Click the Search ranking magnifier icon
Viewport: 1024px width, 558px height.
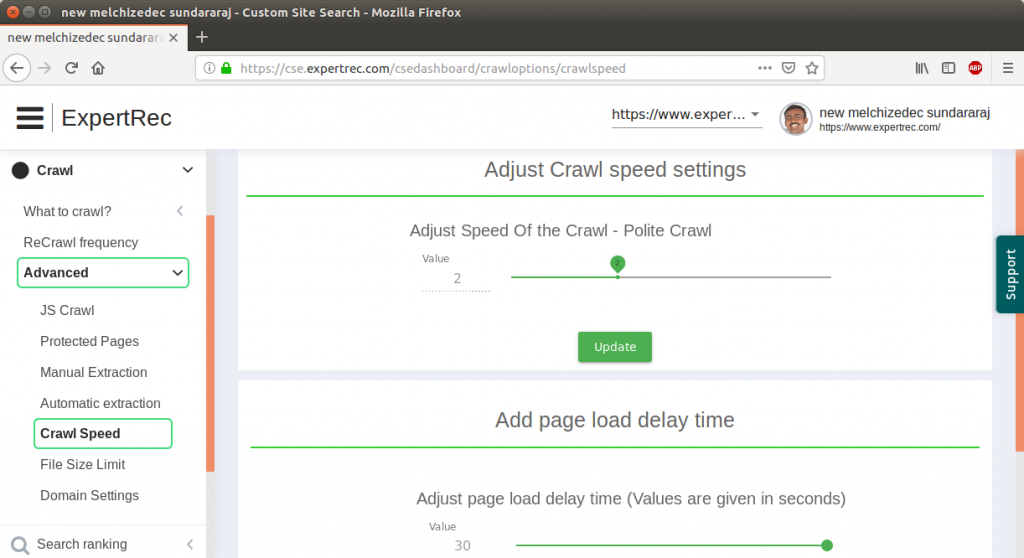click(x=20, y=545)
